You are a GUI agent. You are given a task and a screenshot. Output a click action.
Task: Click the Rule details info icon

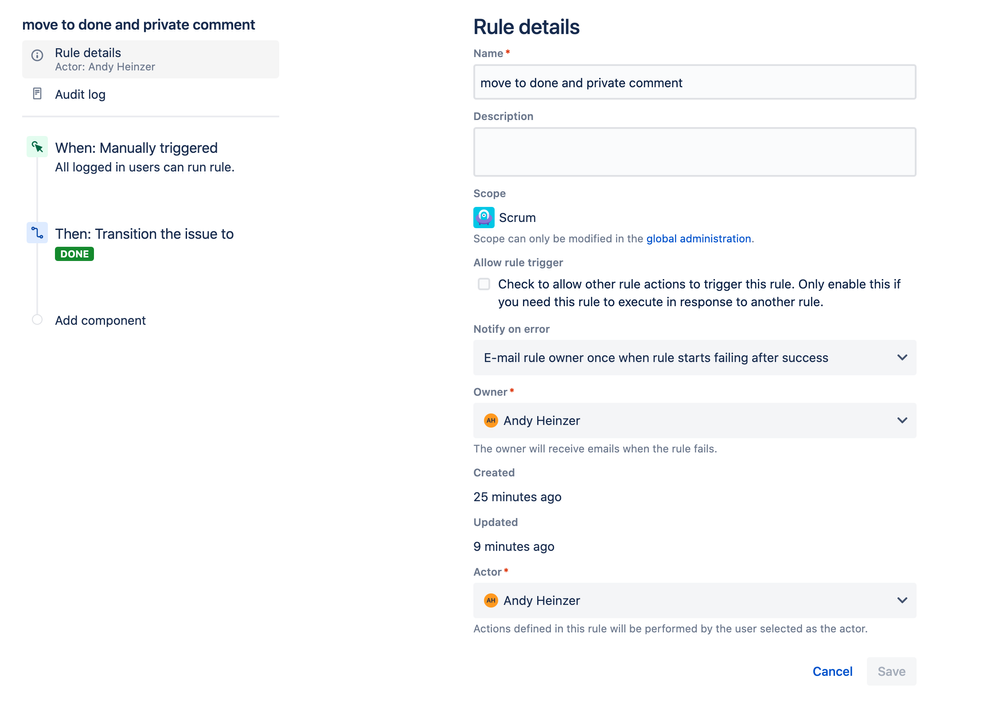point(38,55)
